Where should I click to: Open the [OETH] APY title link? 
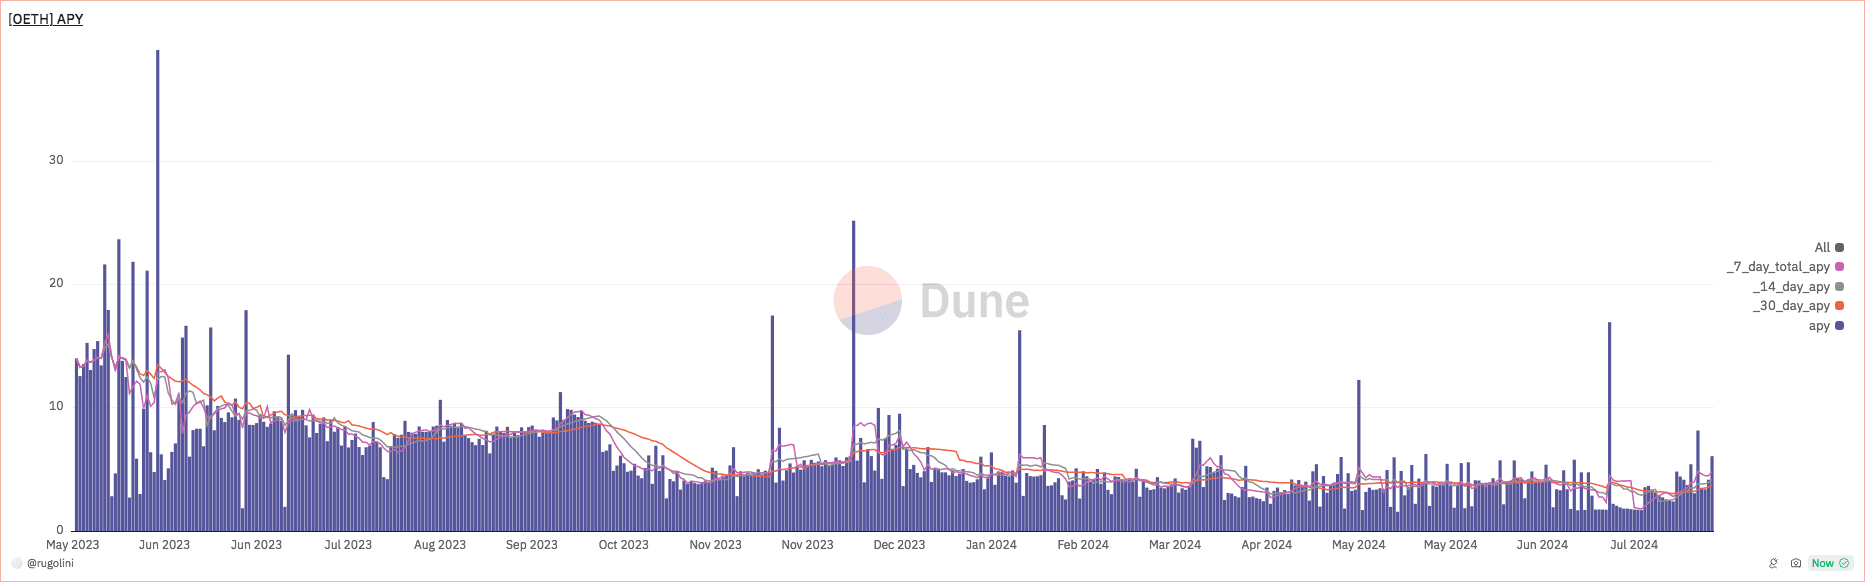(46, 19)
